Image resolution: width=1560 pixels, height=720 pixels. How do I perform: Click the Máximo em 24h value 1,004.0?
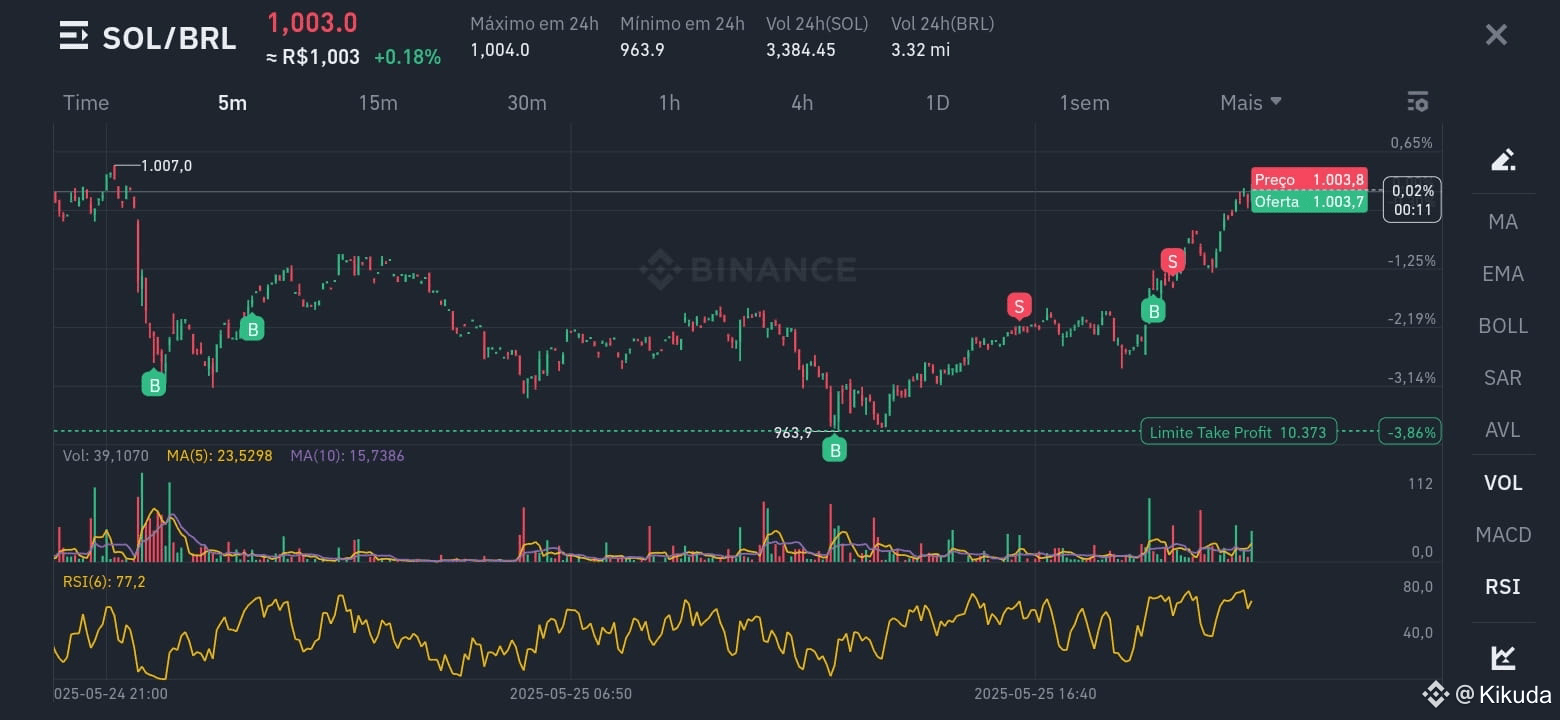(x=500, y=50)
